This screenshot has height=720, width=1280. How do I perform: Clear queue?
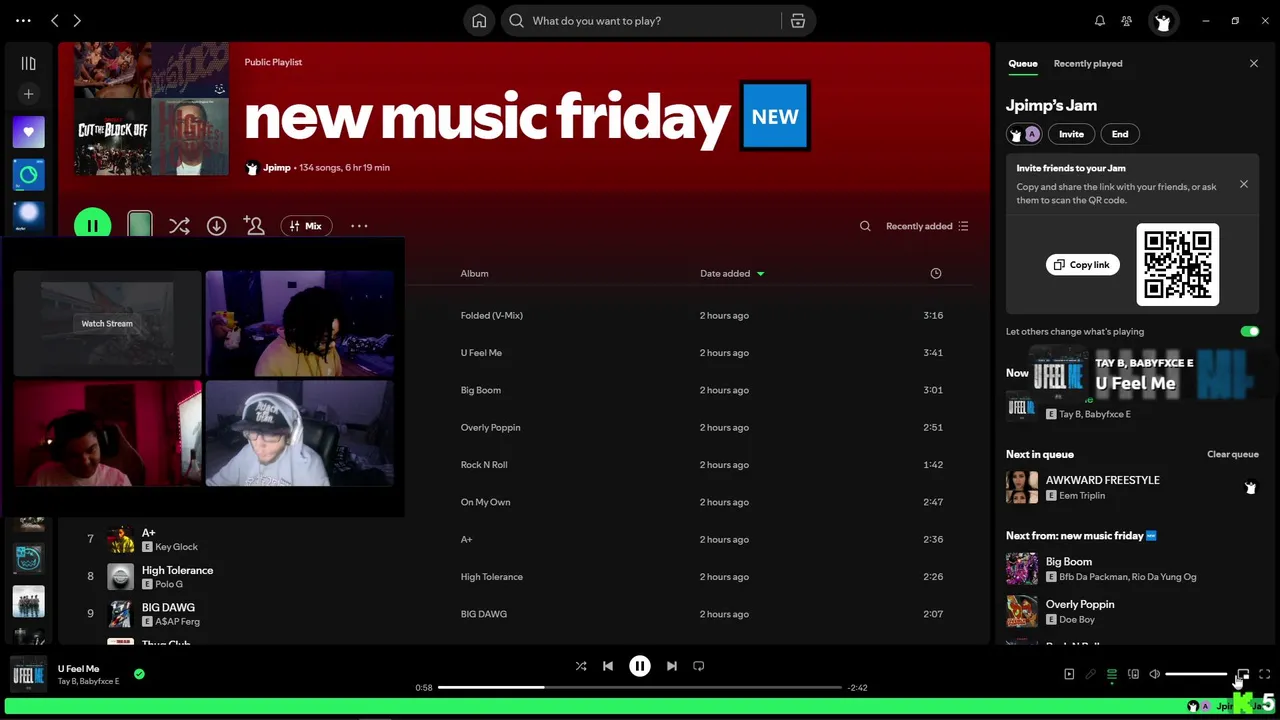pyautogui.click(x=1232, y=454)
